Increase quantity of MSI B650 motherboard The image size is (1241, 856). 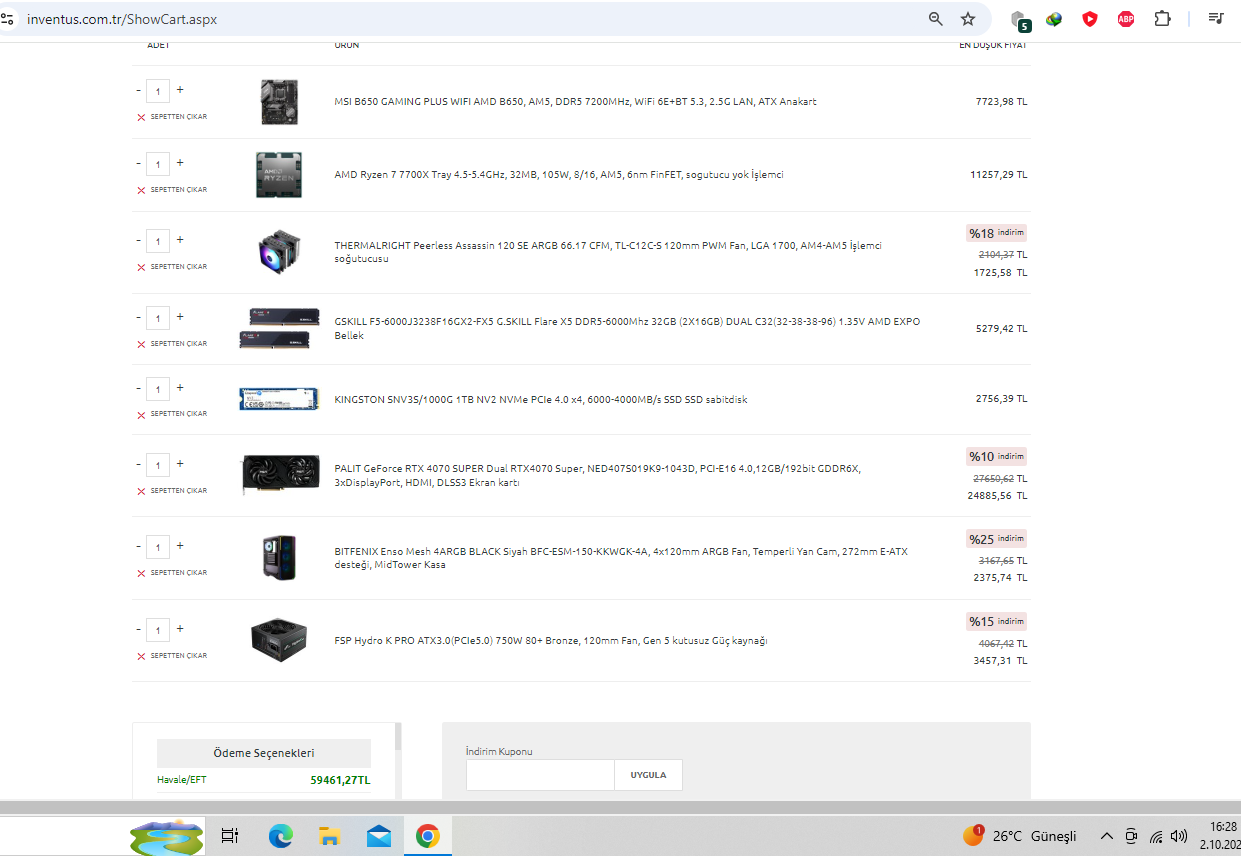point(180,90)
